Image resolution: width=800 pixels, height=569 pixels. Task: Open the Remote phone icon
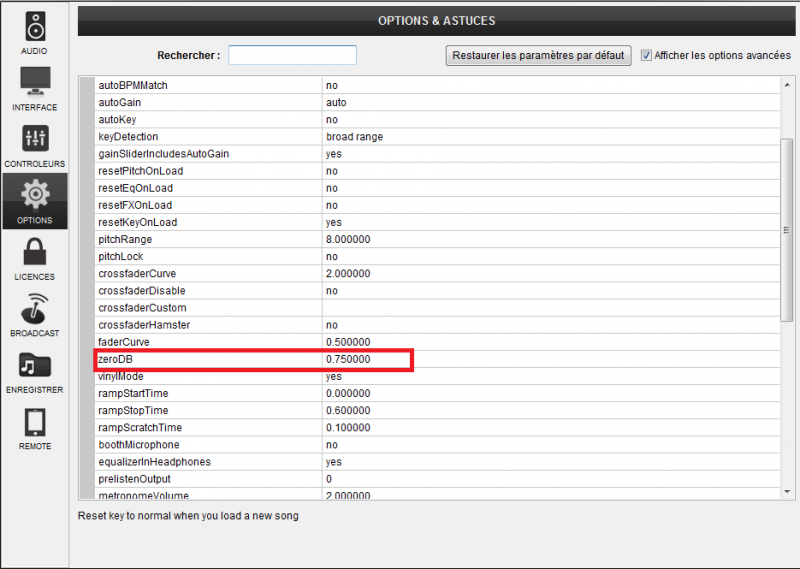tap(35, 422)
